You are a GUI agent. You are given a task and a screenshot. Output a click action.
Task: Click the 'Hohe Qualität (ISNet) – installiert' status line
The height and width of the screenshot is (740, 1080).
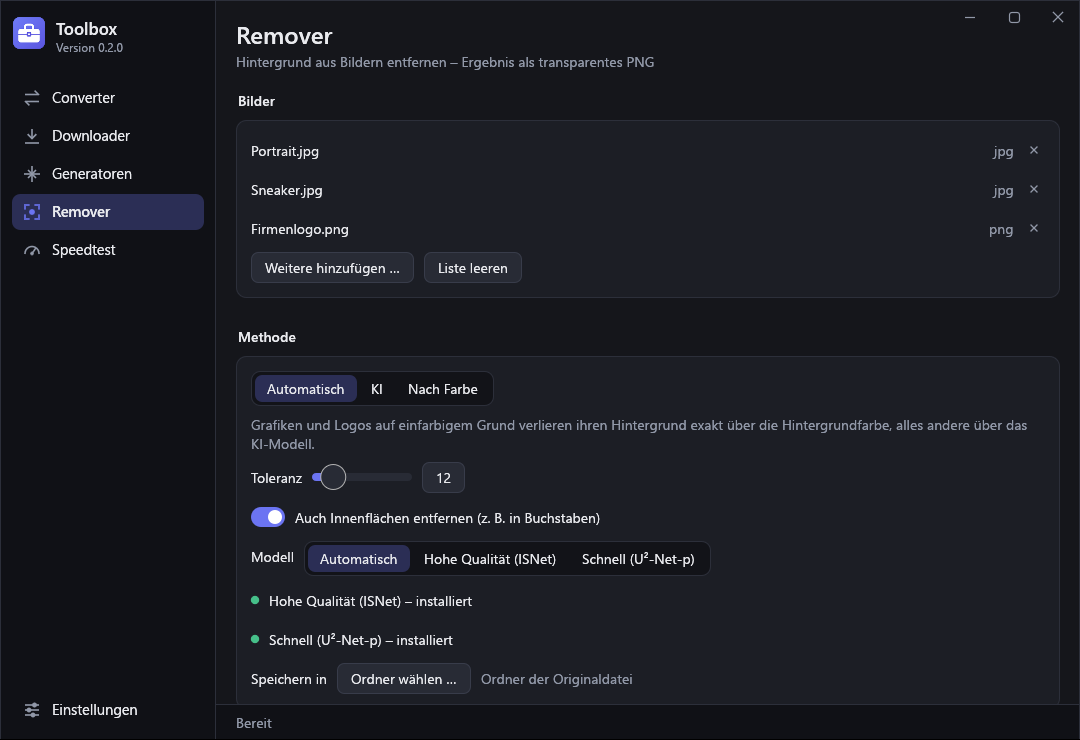362,601
